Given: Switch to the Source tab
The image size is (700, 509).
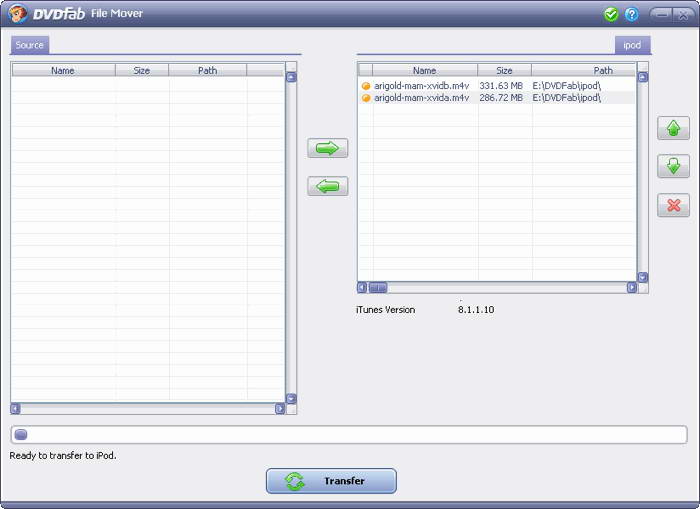Looking at the screenshot, I should (x=29, y=45).
